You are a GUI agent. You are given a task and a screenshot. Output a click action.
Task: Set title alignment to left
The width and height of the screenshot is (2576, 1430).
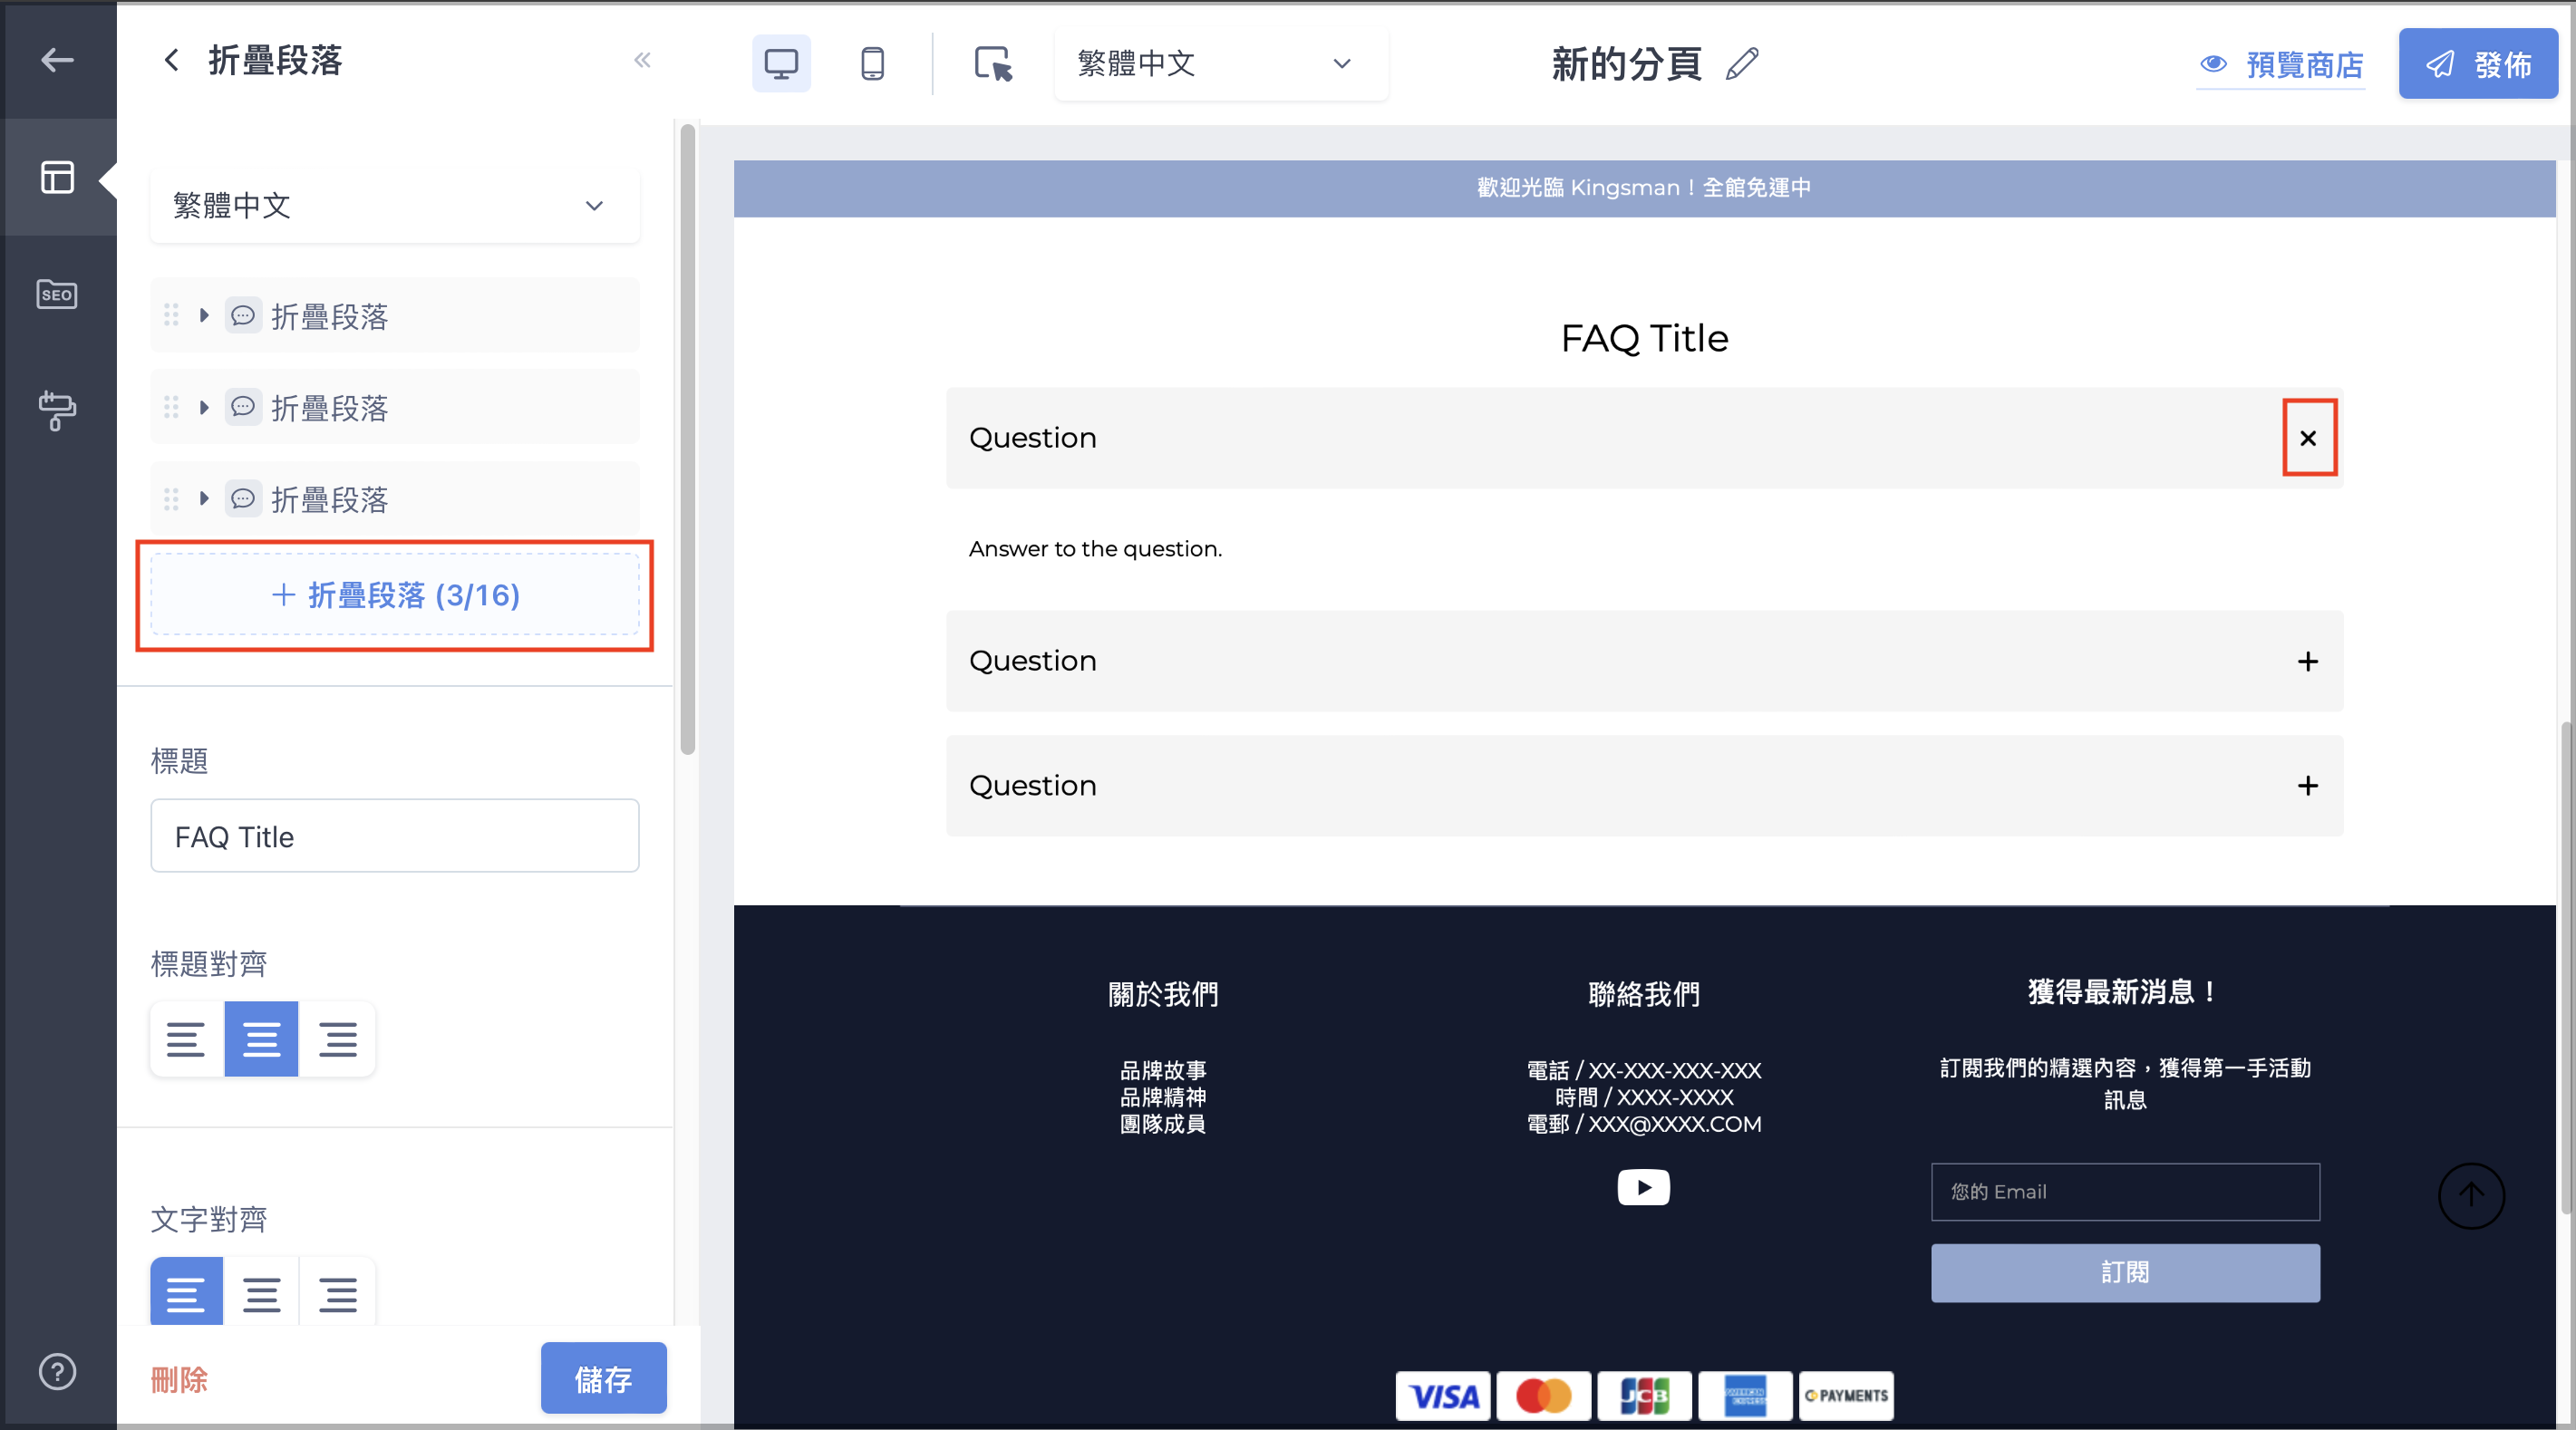click(186, 1039)
